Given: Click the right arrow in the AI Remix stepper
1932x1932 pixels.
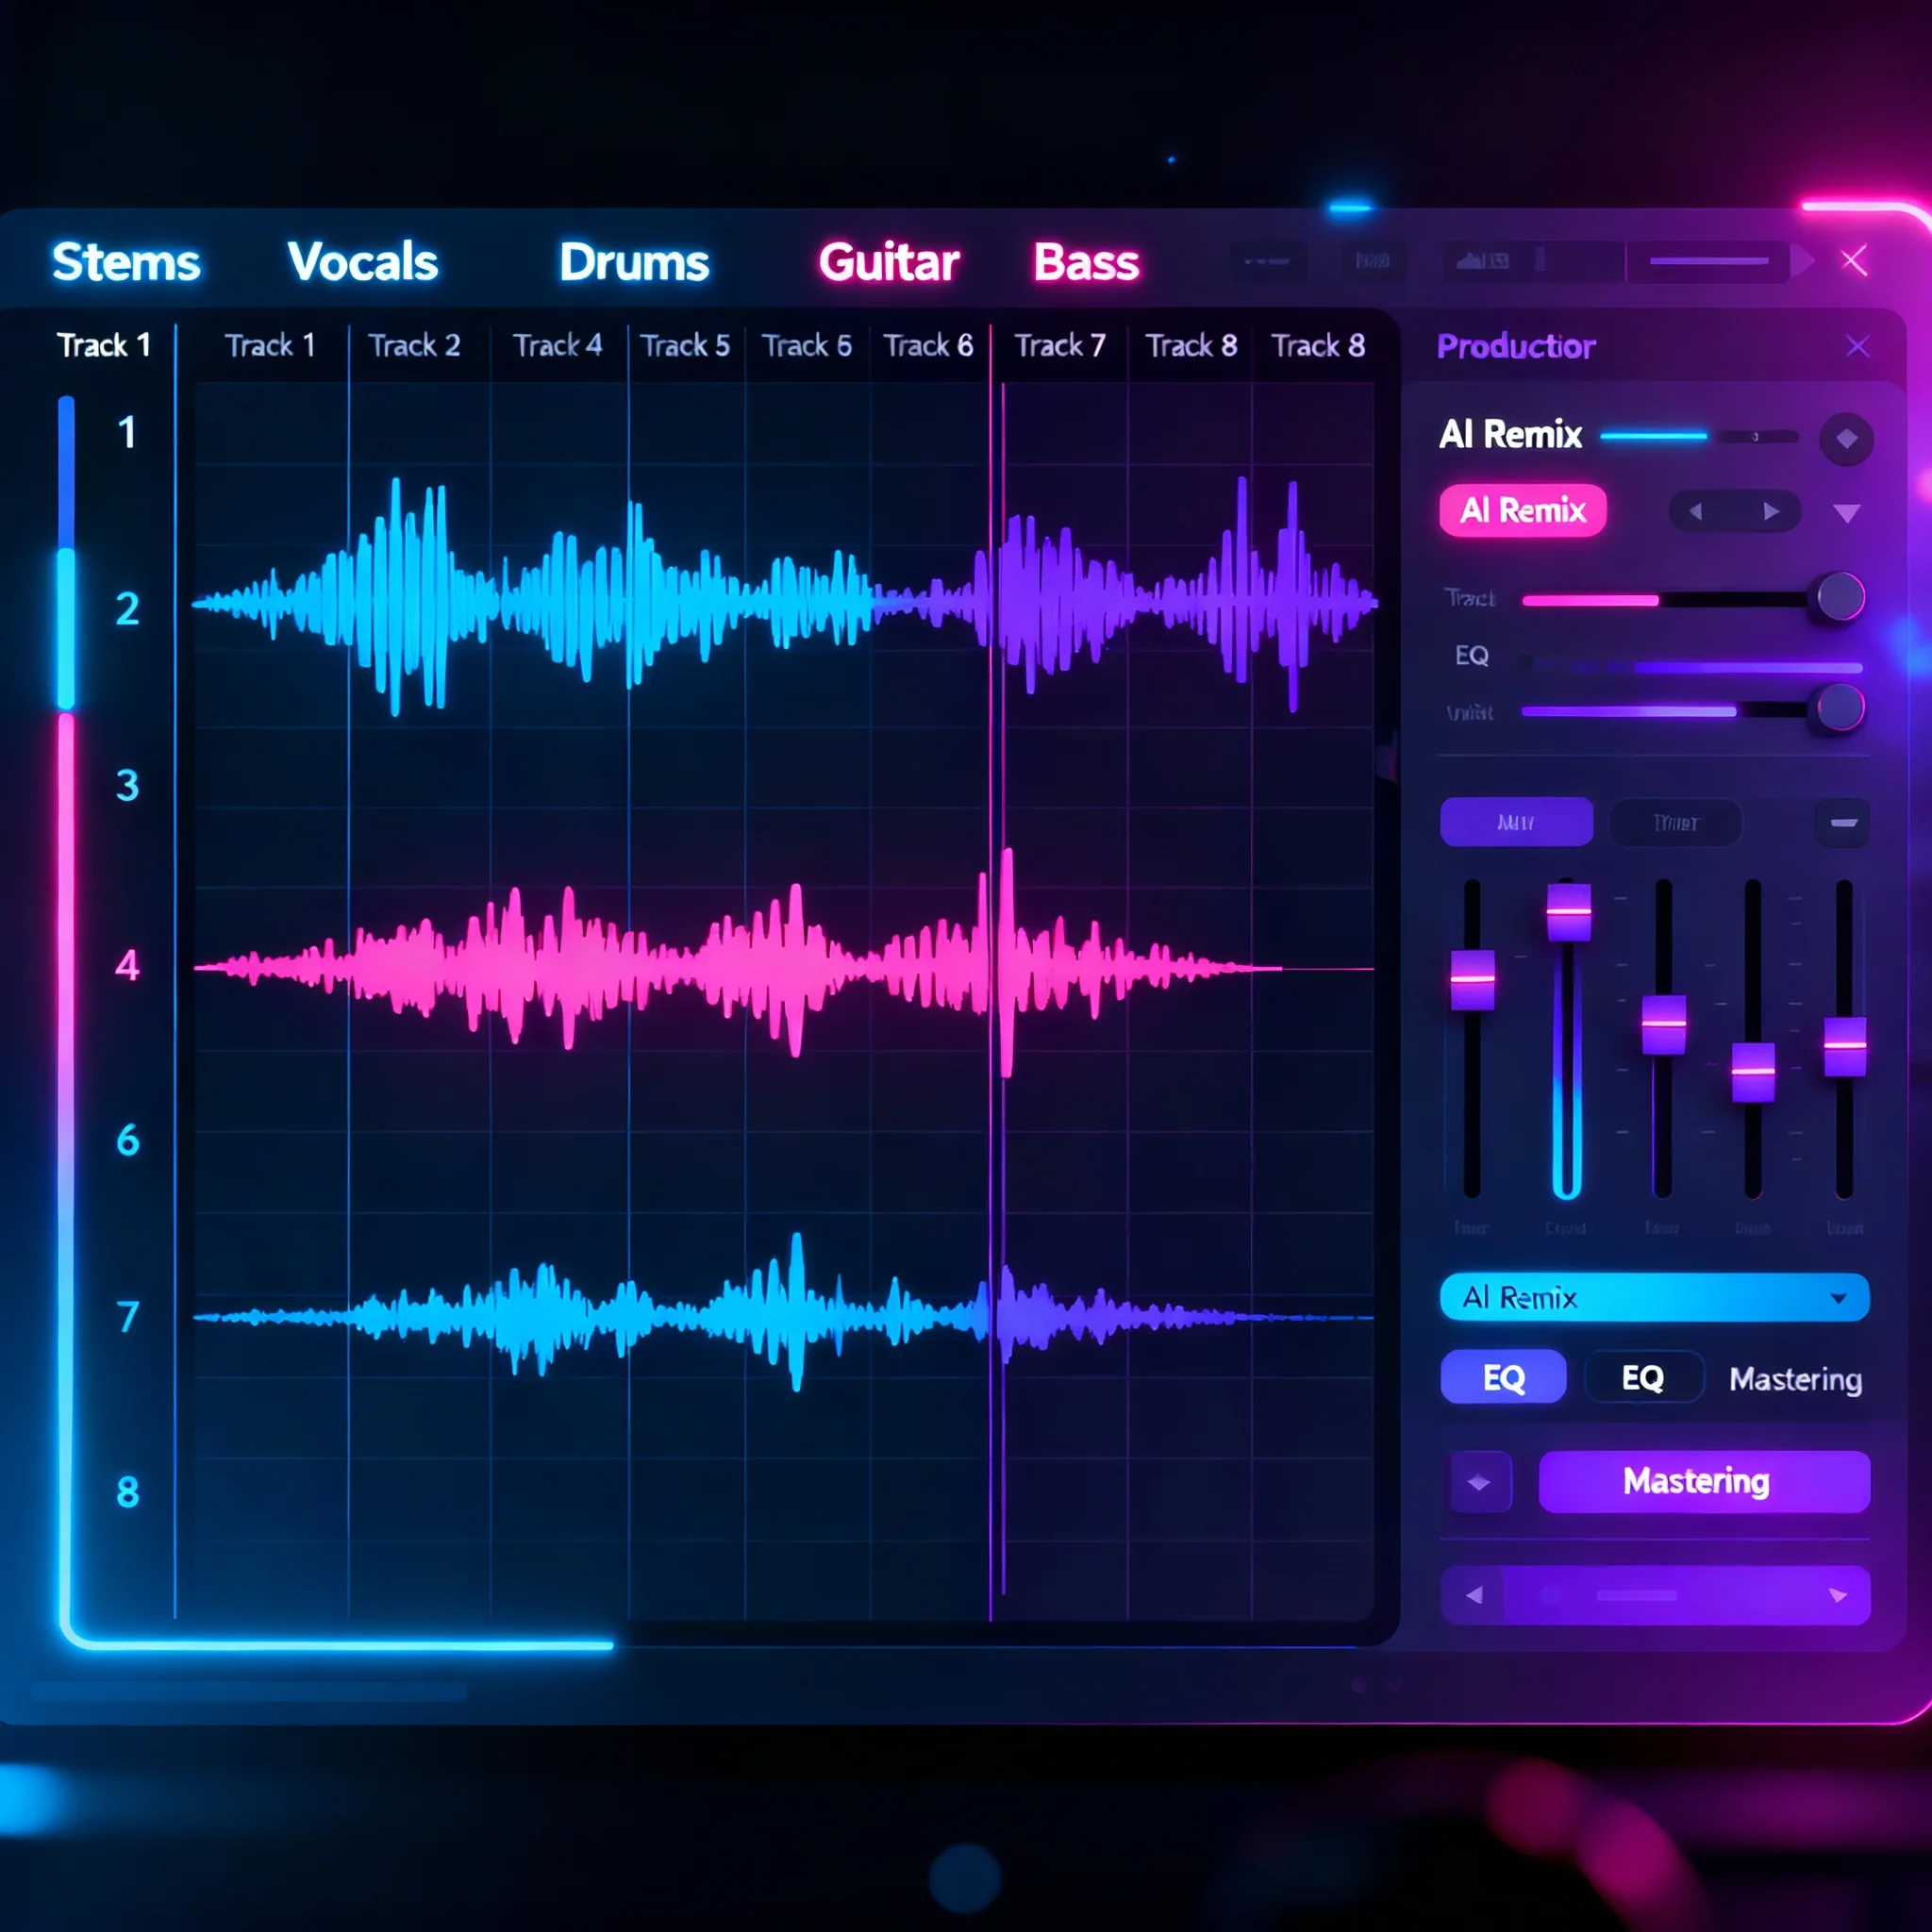Looking at the screenshot, I should 1771,512.
